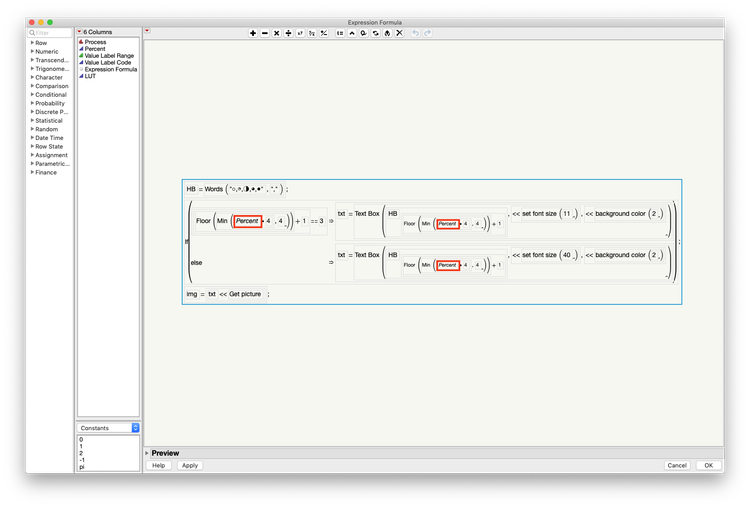Expand the Numeric function group

coord(33,51)
